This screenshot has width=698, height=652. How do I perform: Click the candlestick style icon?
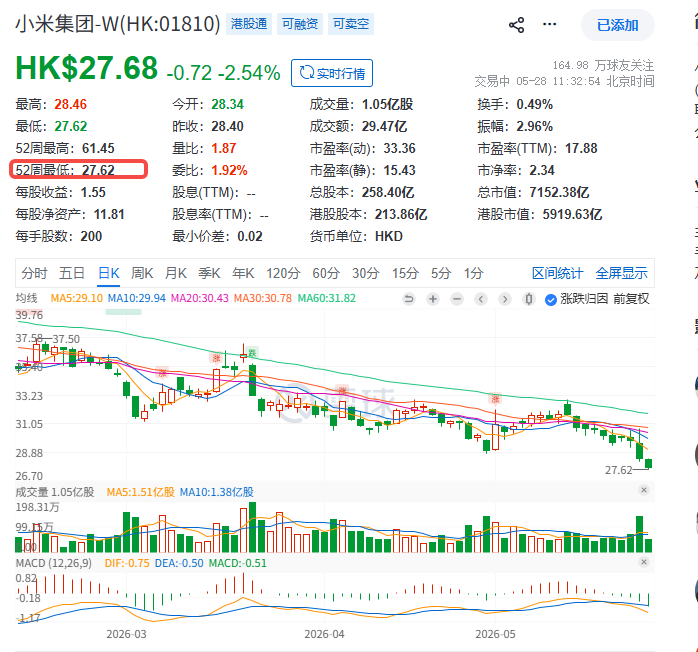coord(529,299)
